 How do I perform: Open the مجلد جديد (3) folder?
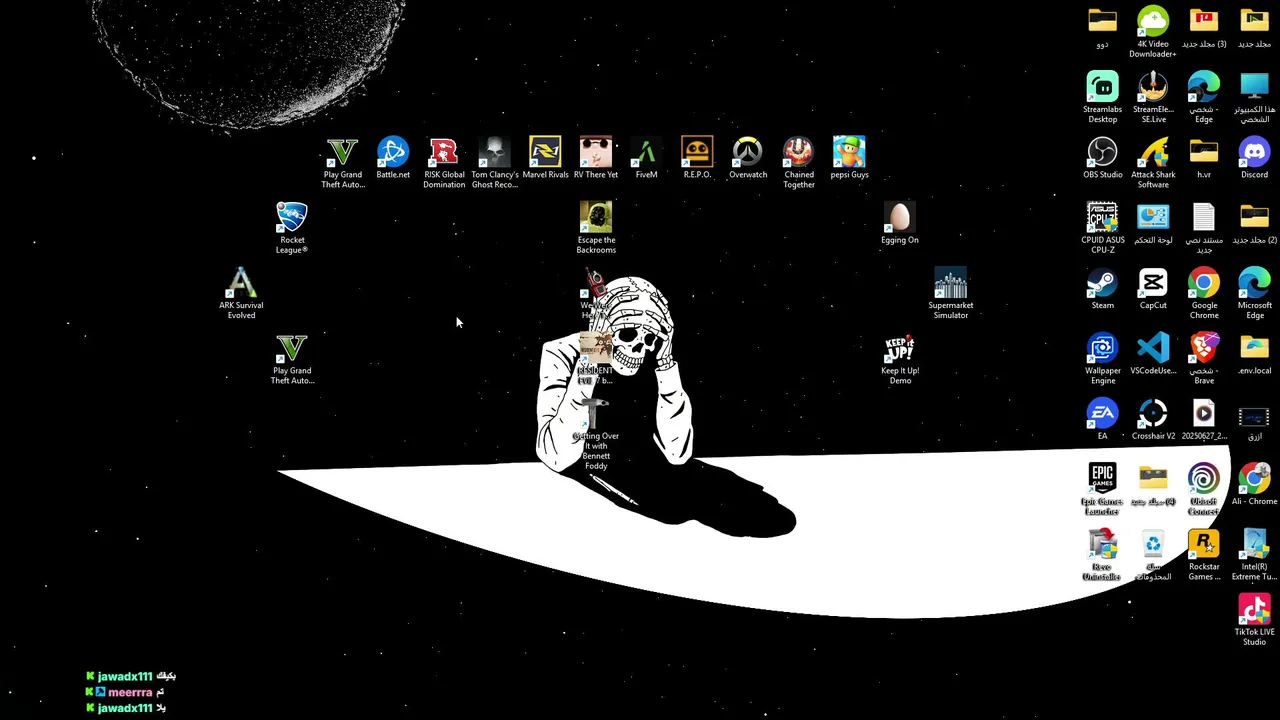pyautogui.click(x=1204, y=27)
